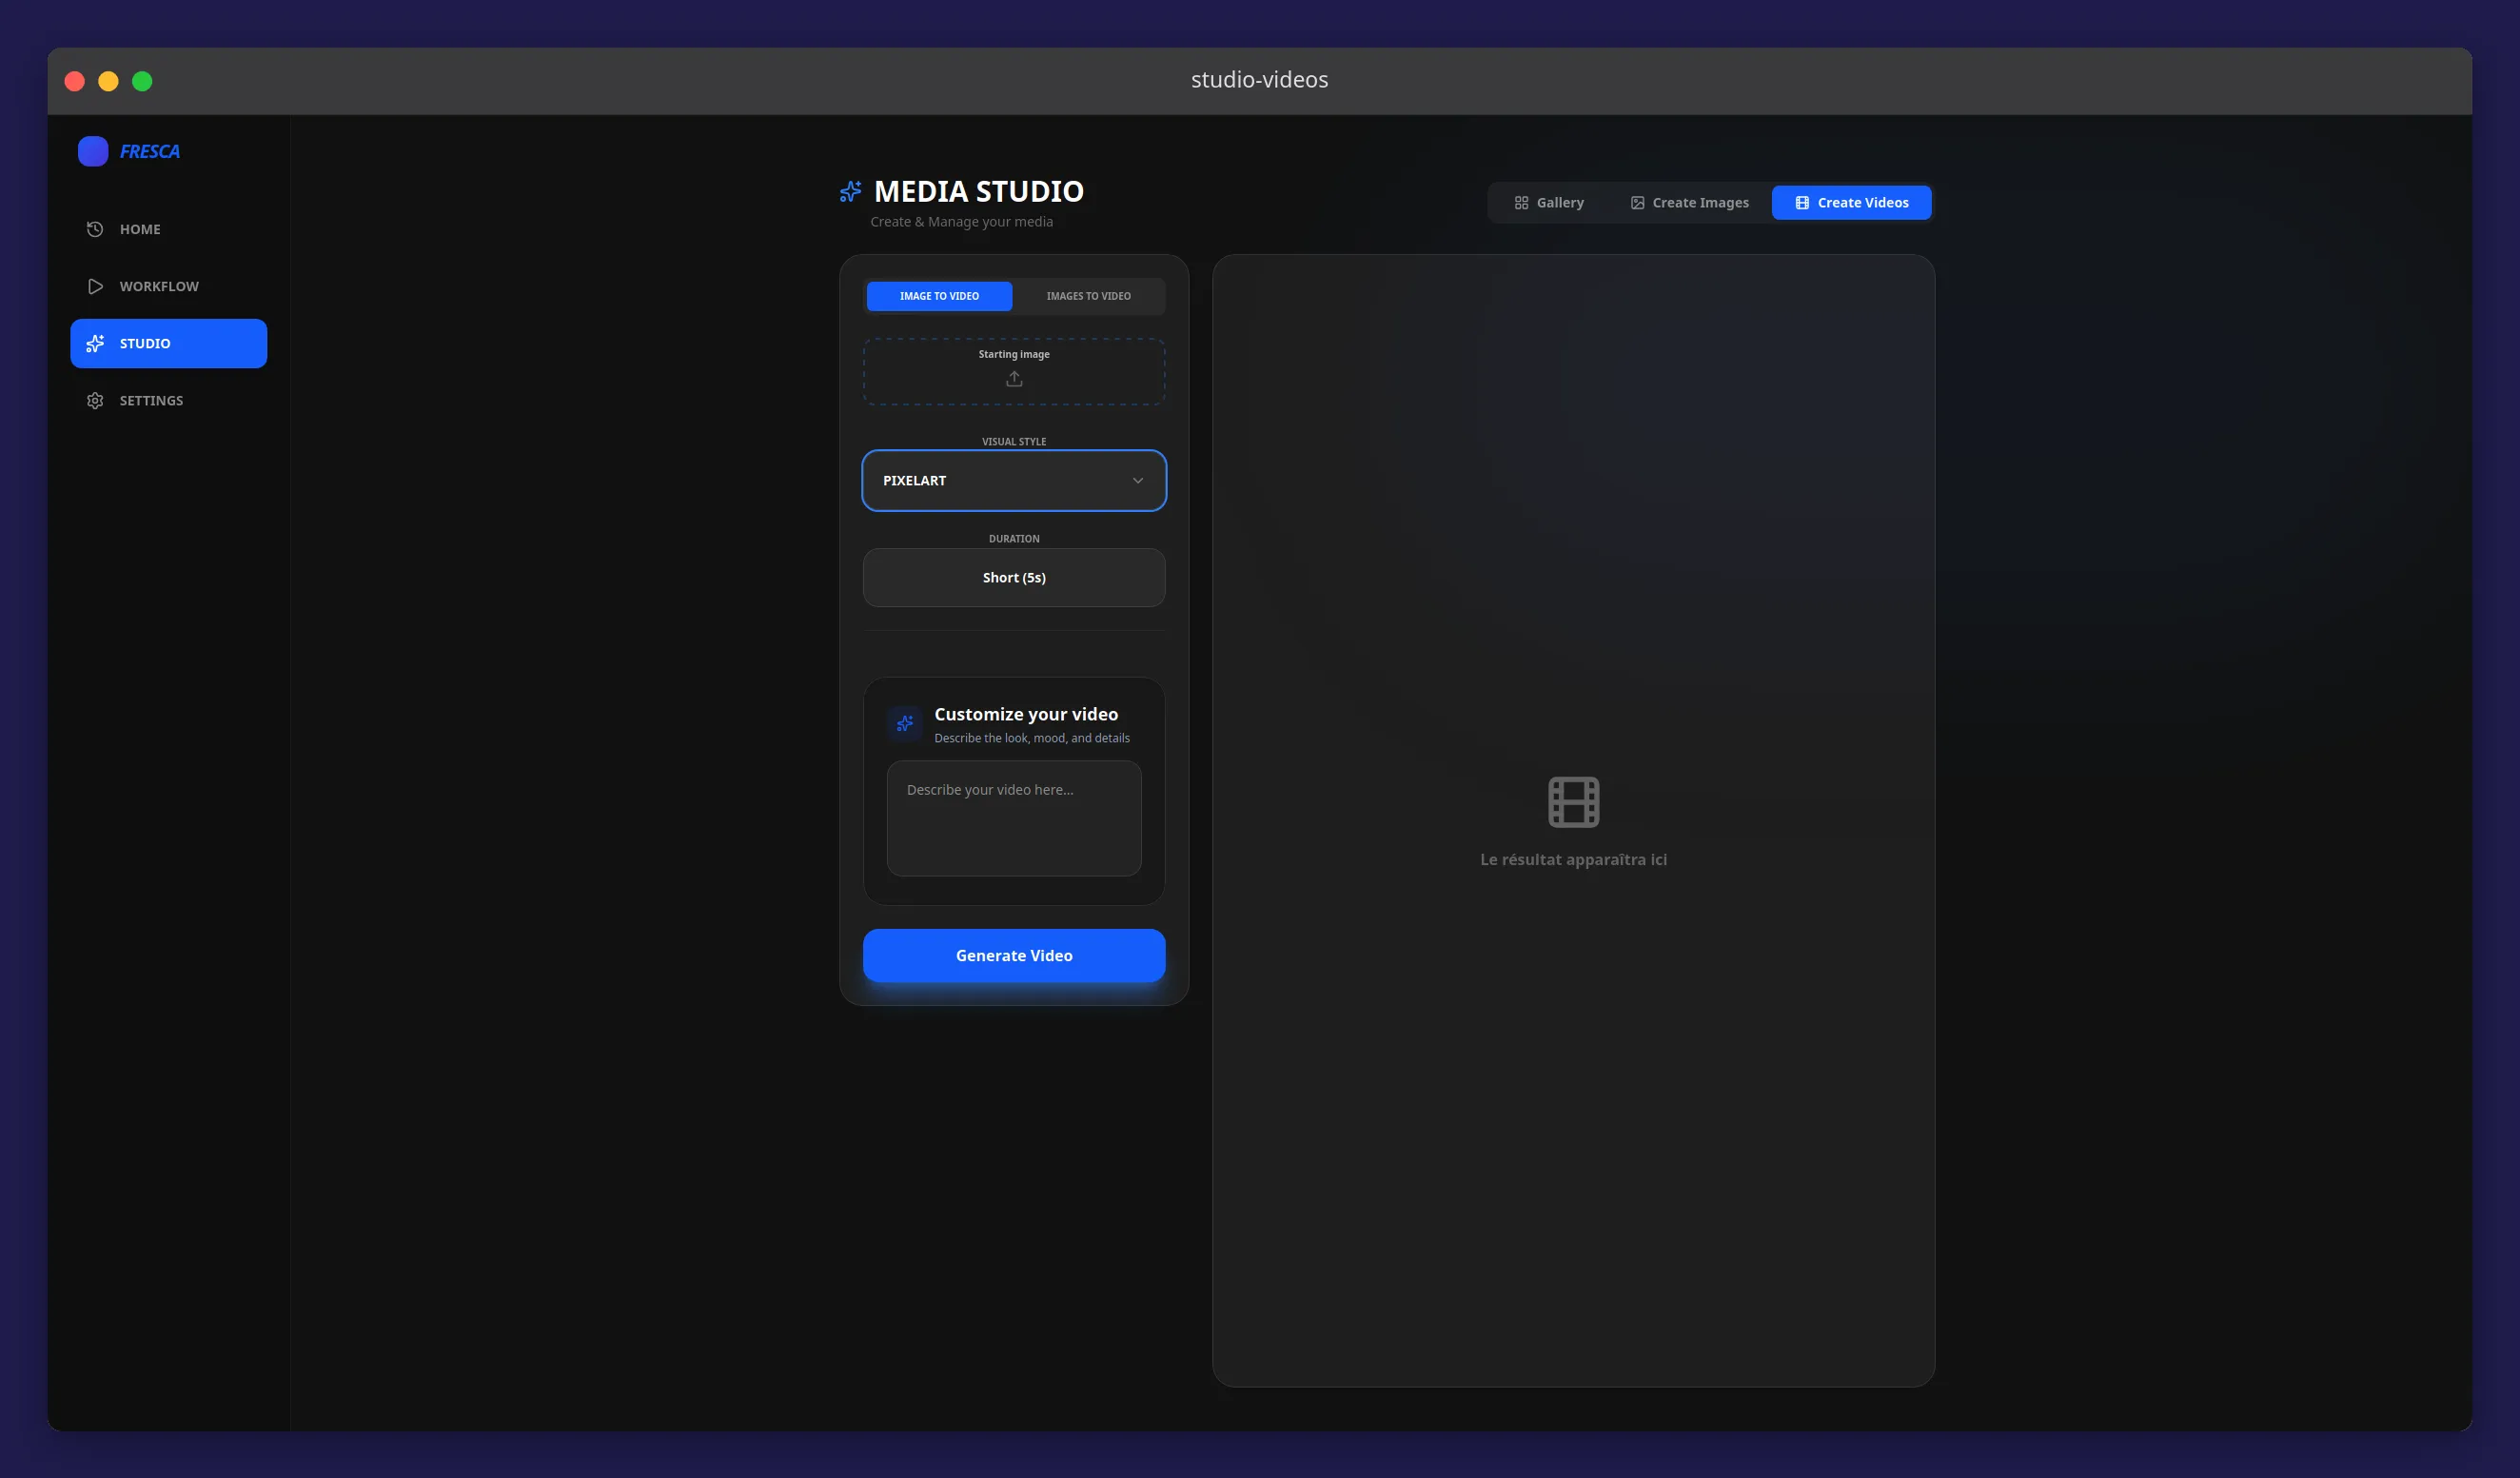Click the Settings gear icon
The image size is (2520, 1478).
95,400
